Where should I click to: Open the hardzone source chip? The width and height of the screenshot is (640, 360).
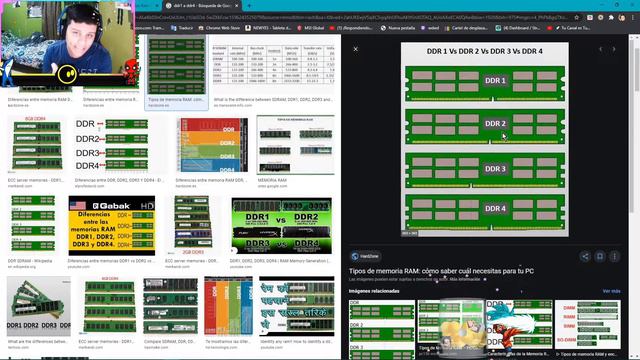point(365,256)
